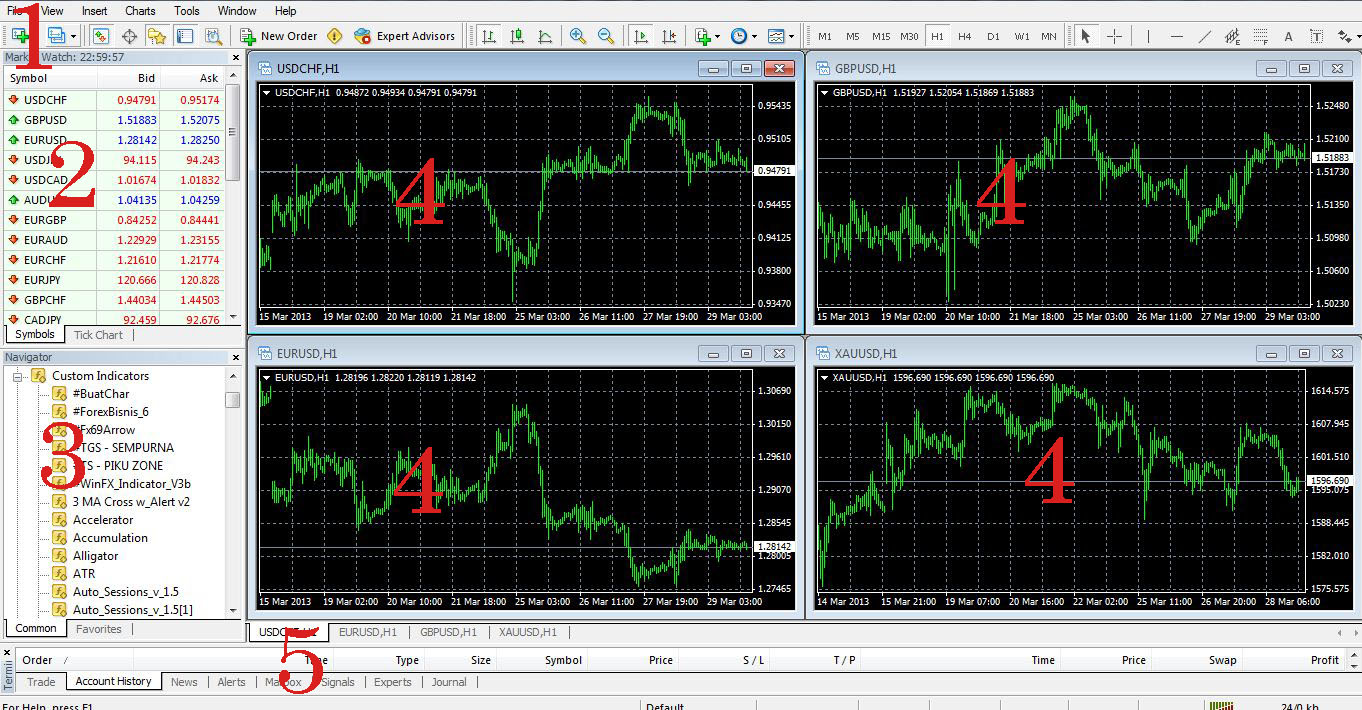Click the clock Periods icon
This screenshot has width=1362, height=710.
point(738,36)
